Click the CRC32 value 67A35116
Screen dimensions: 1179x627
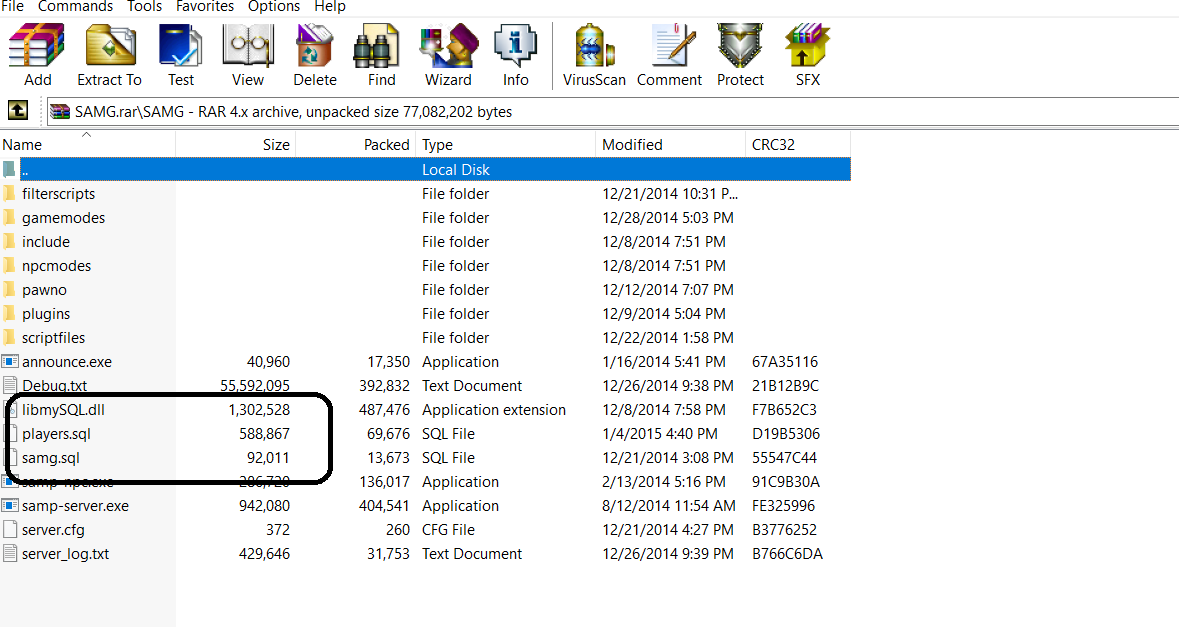[785, 362]
